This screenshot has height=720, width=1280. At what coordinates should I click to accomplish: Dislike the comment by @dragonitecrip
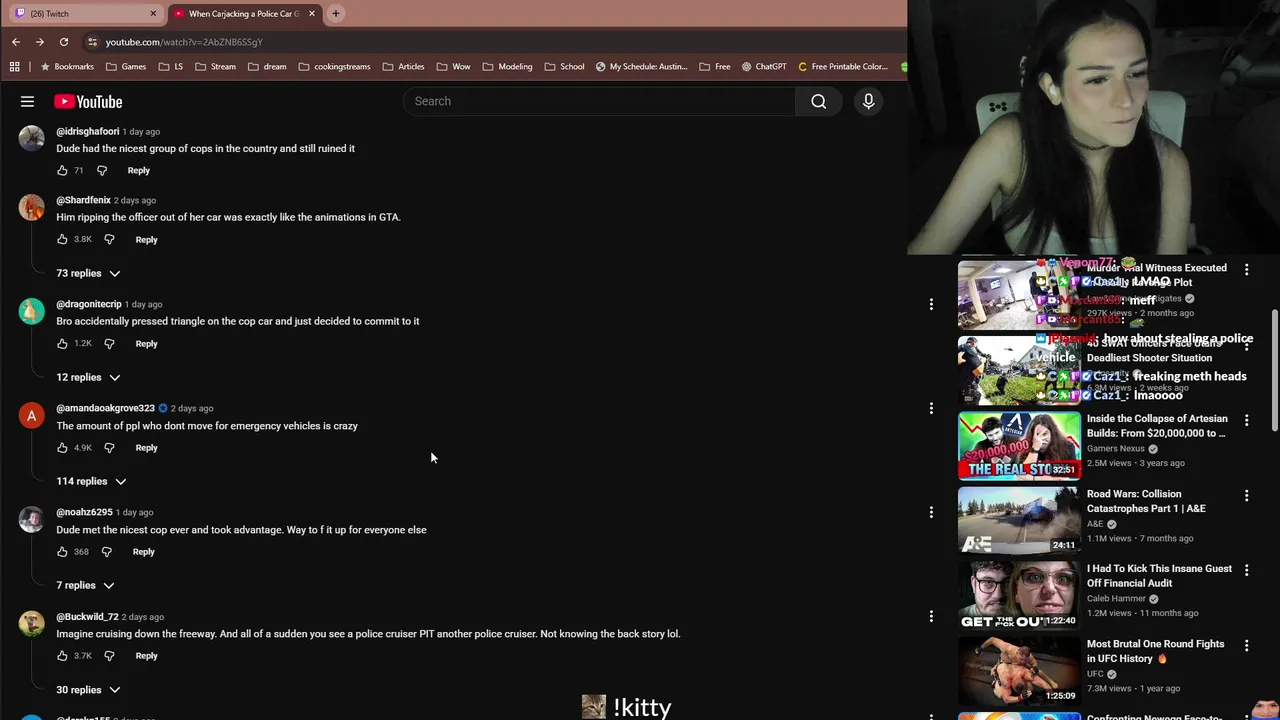click(109, 343)
